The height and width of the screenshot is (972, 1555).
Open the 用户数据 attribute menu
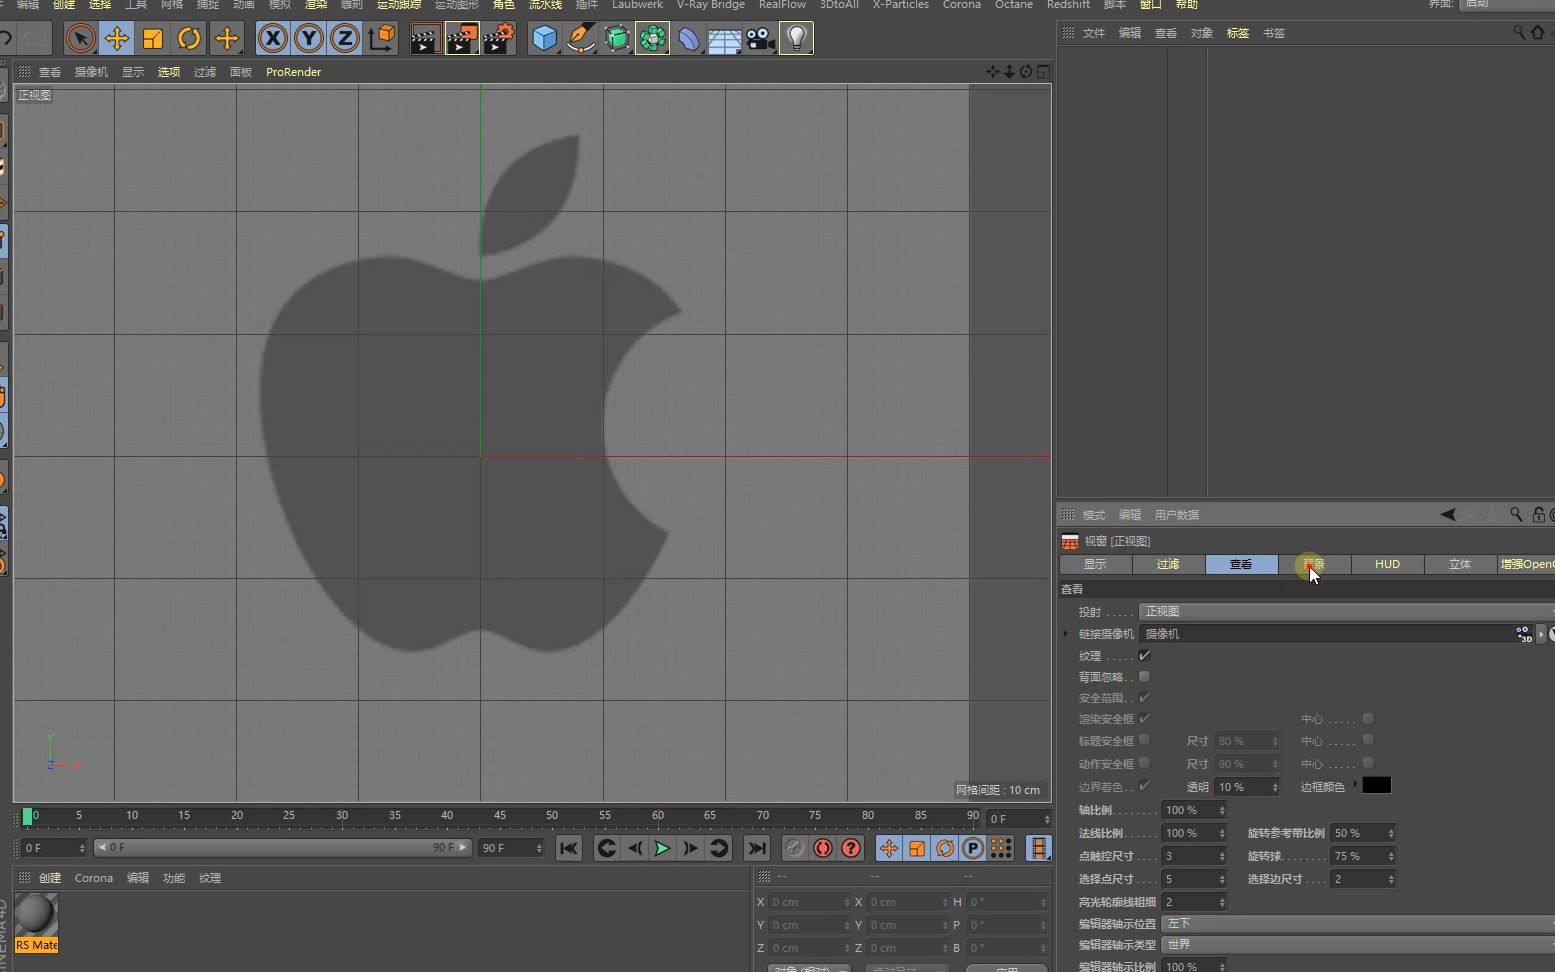[x=1176, y=515]
